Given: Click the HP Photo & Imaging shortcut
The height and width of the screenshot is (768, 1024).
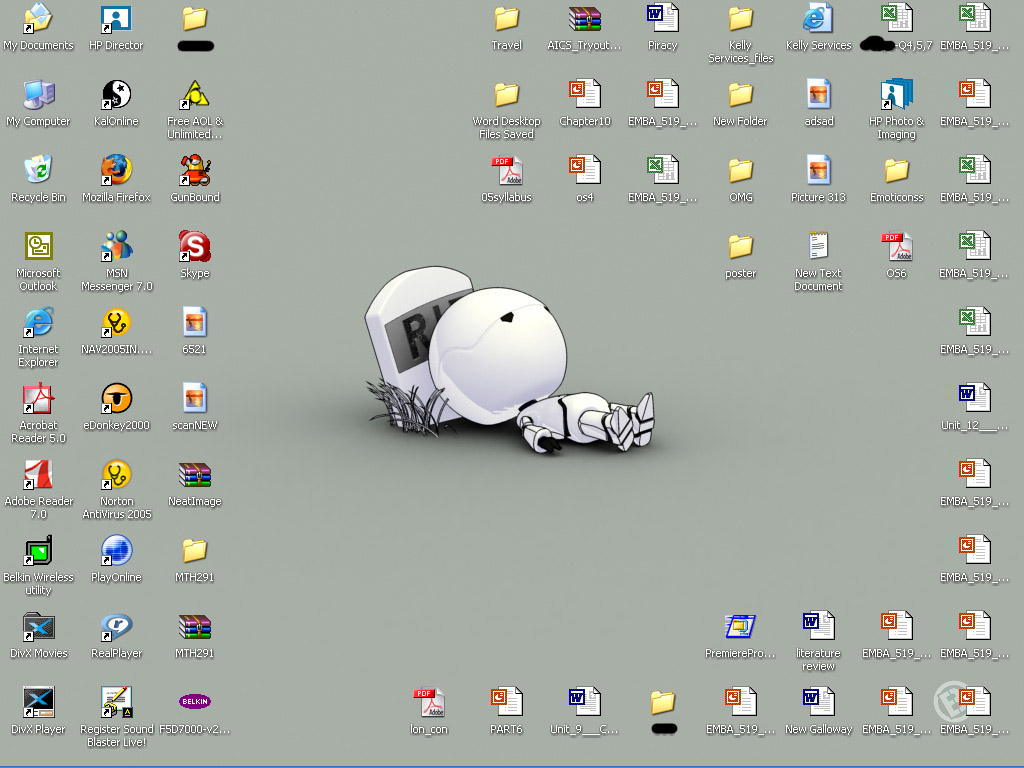Looking at the screenshot, I should [896, 95].
